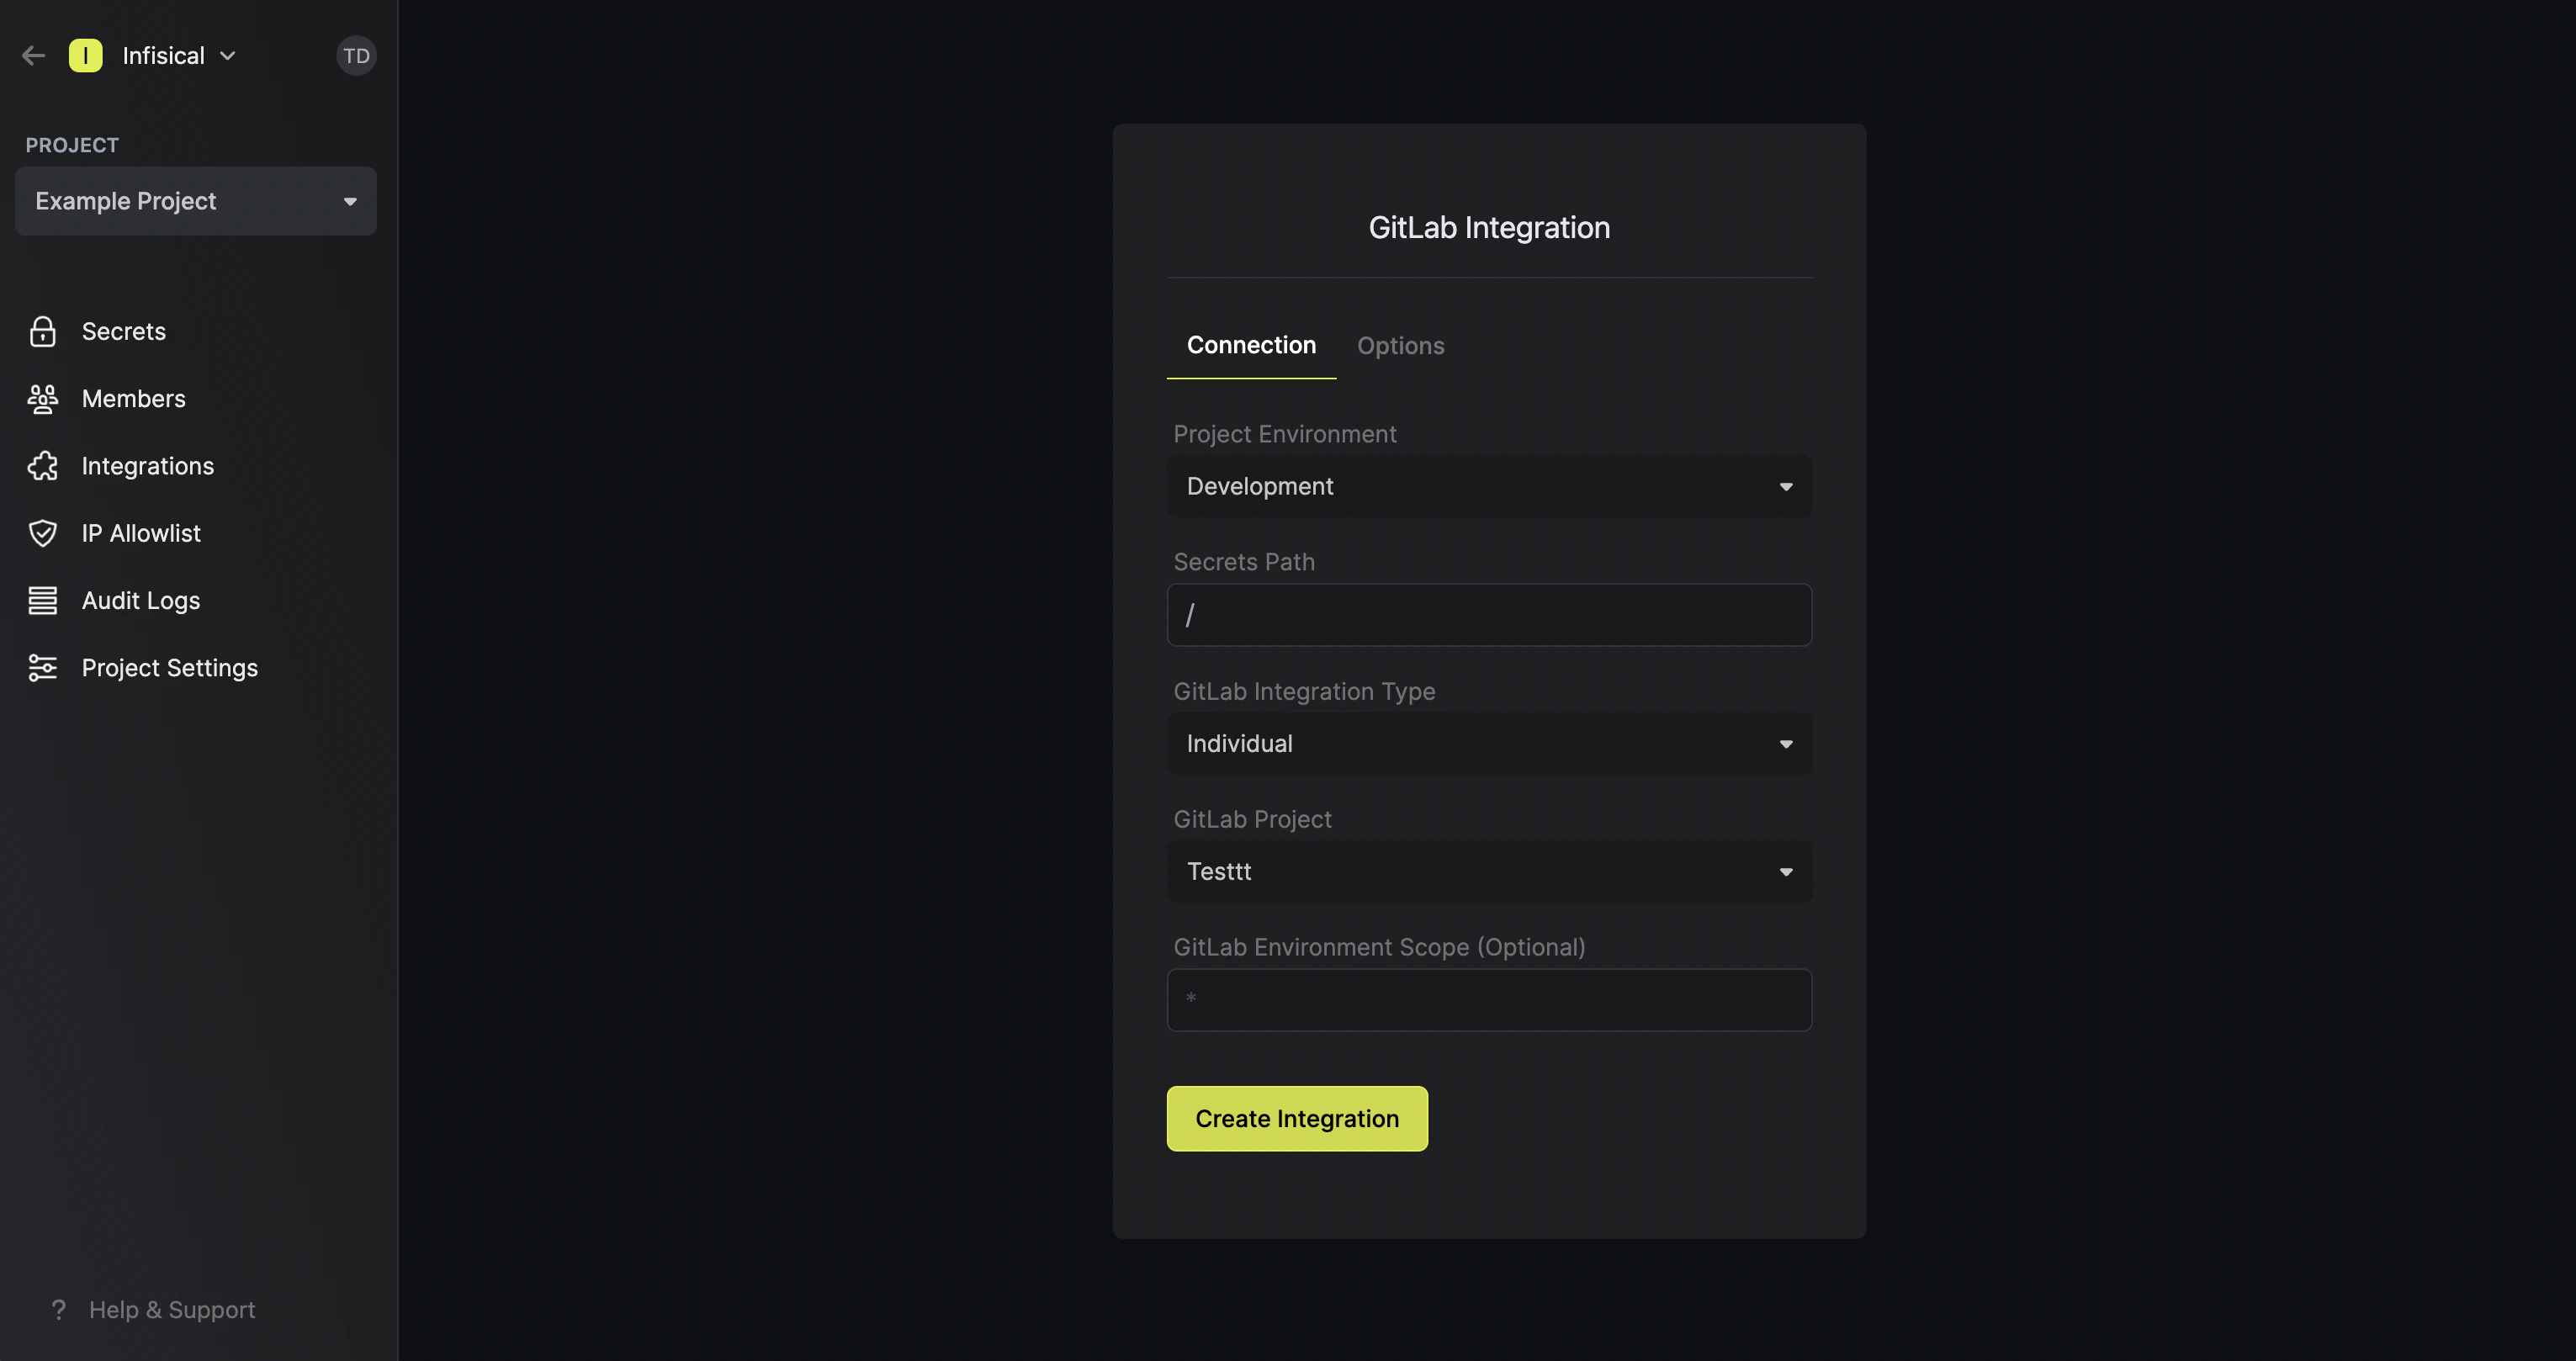2576x1361 pixels.
Task: Click the Infisical organization logo
Action: point(86,56)
